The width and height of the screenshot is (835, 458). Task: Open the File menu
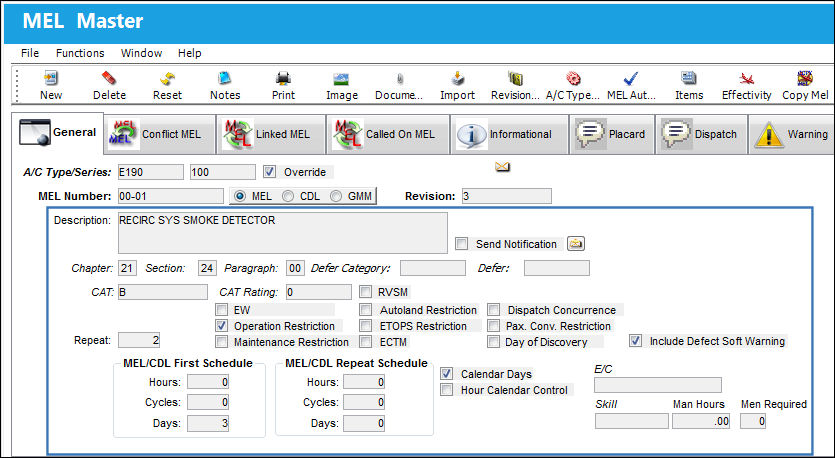pos(30,53)
